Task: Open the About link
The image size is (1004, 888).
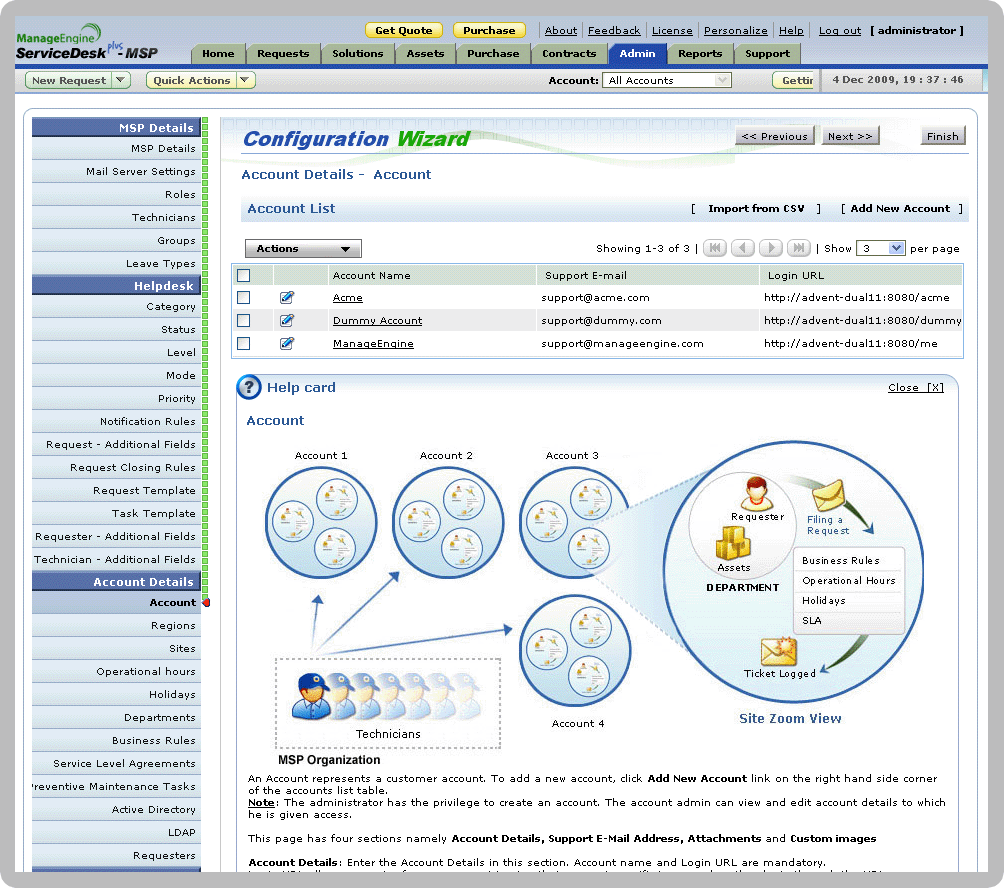Action: [561, 30]
